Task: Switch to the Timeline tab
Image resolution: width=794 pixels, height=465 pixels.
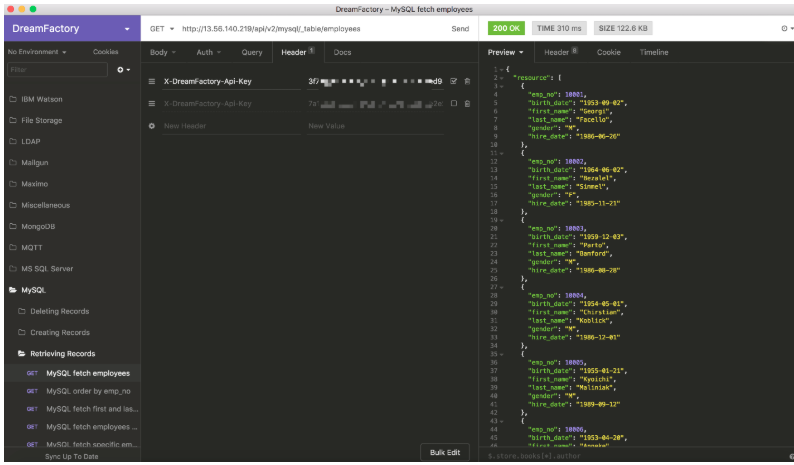Action: pyautogui.click(x=654, y=52)
